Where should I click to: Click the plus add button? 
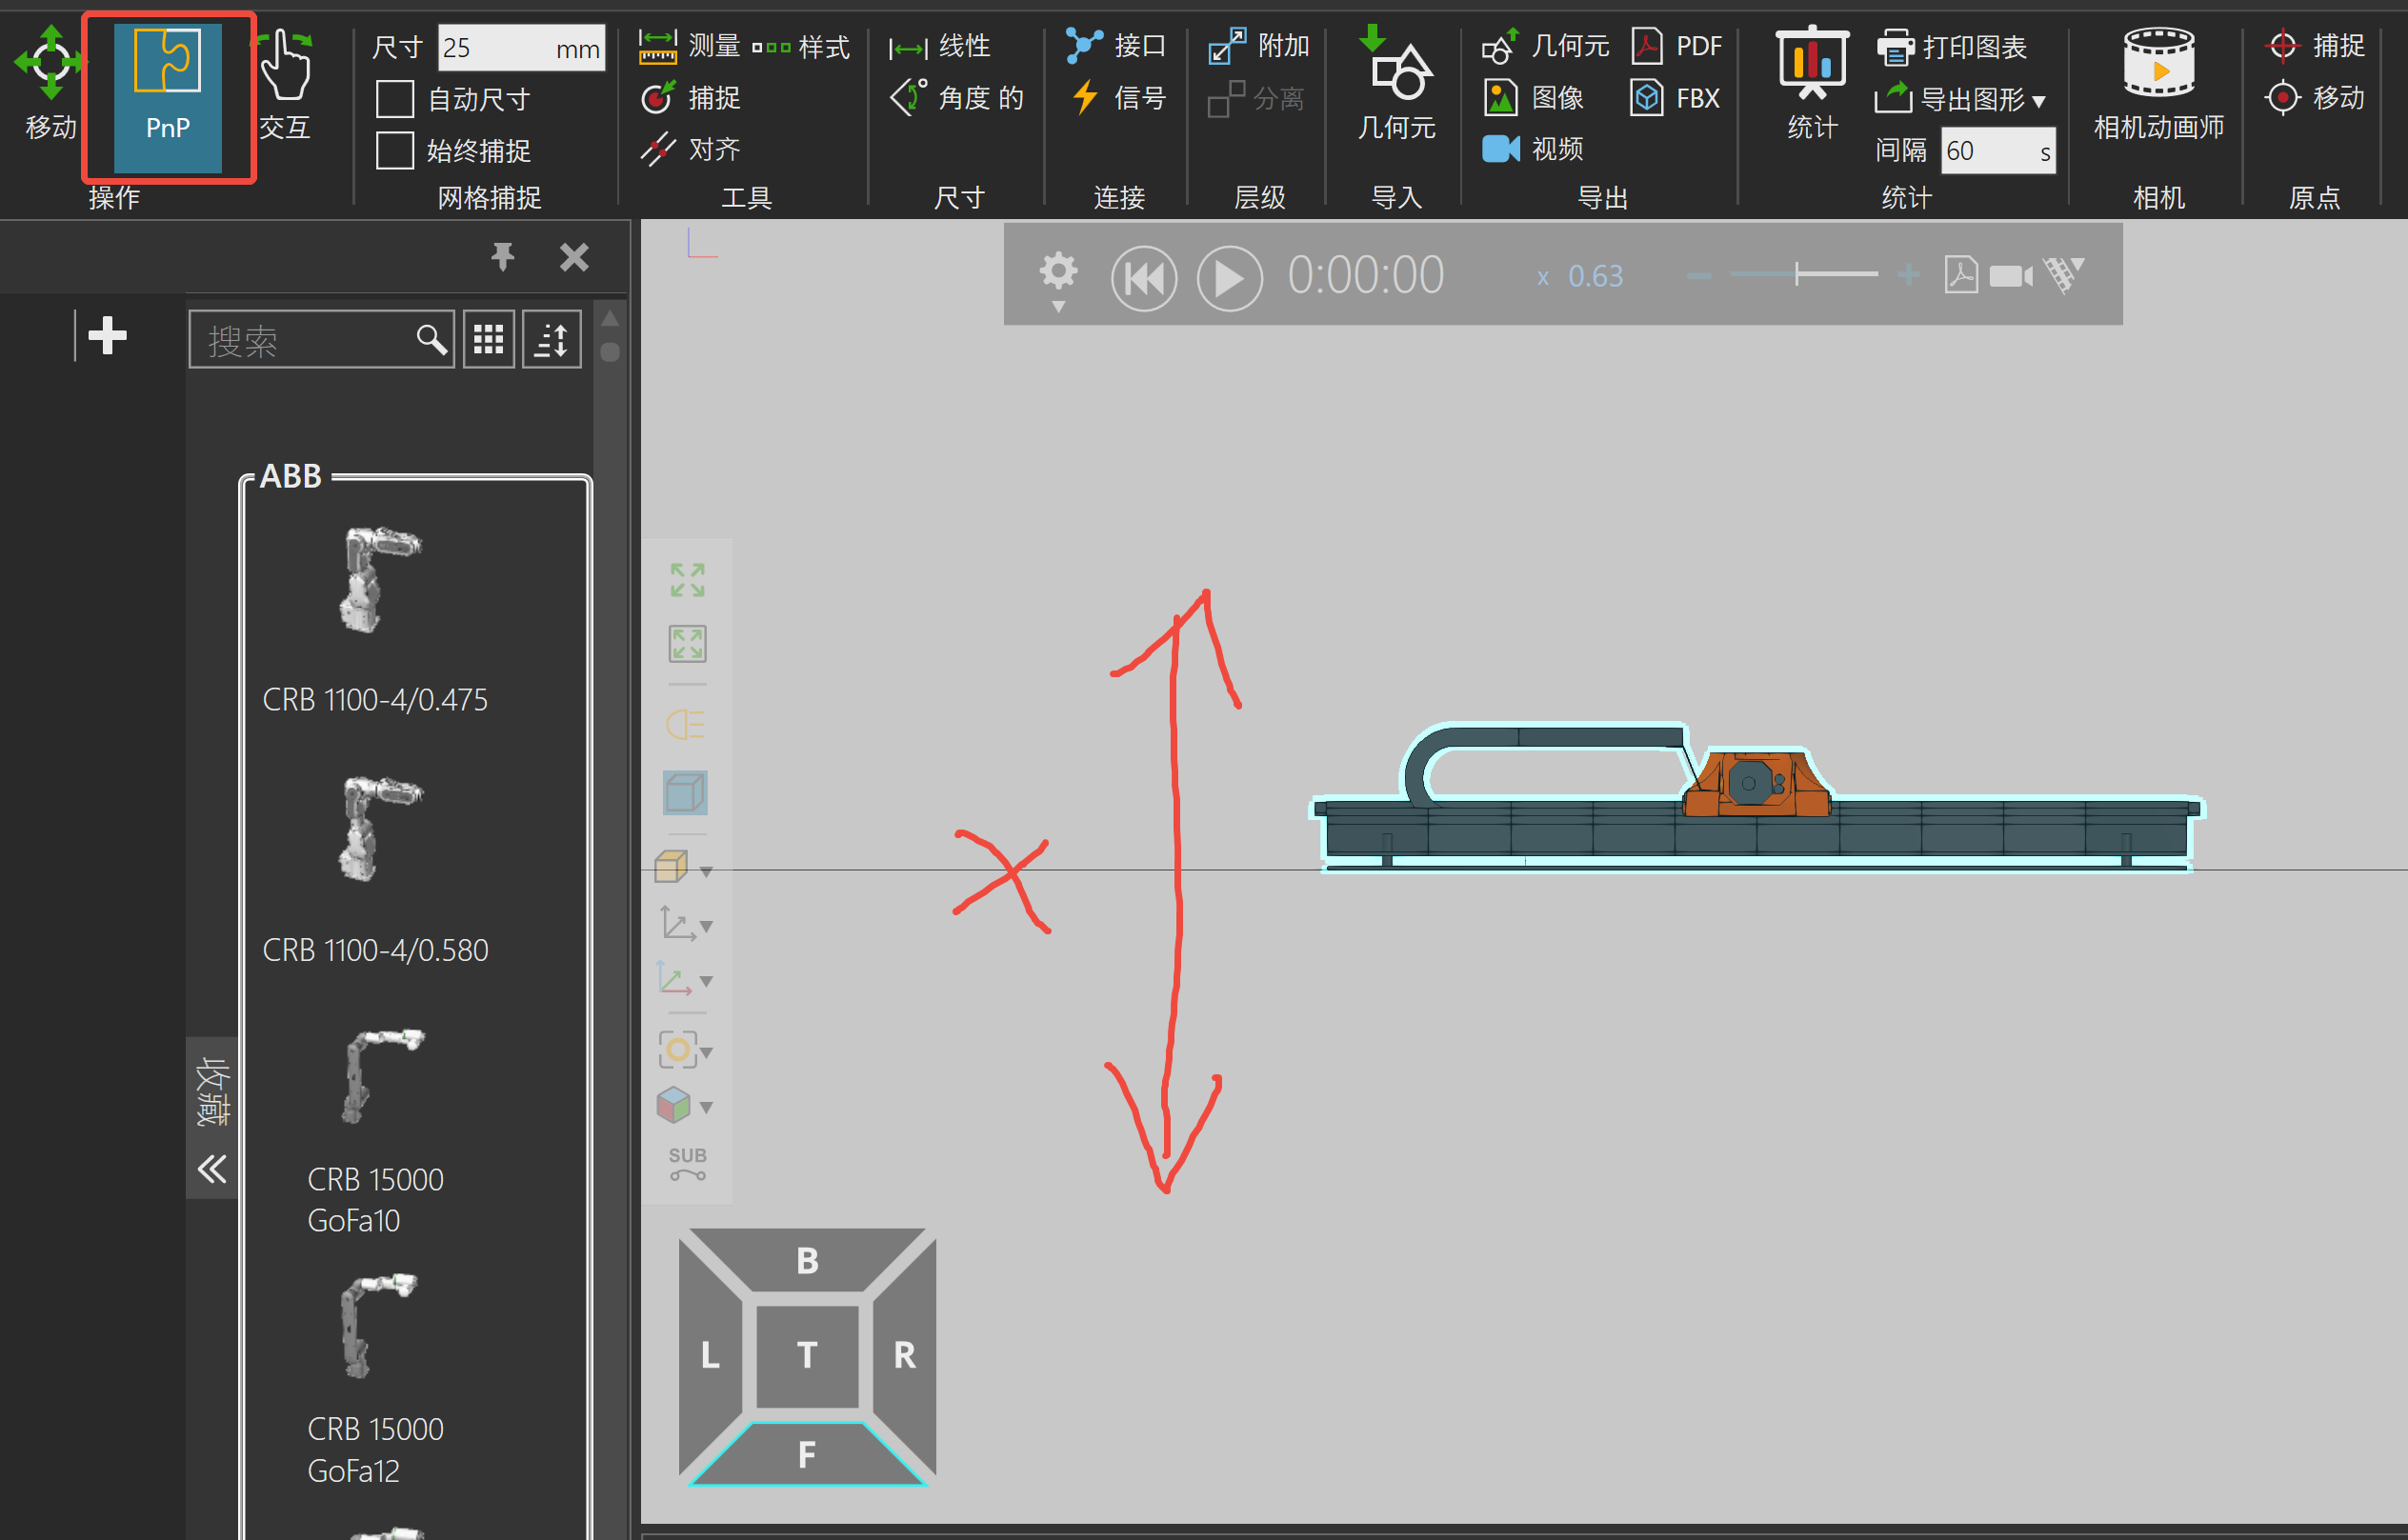coord(107,336)
